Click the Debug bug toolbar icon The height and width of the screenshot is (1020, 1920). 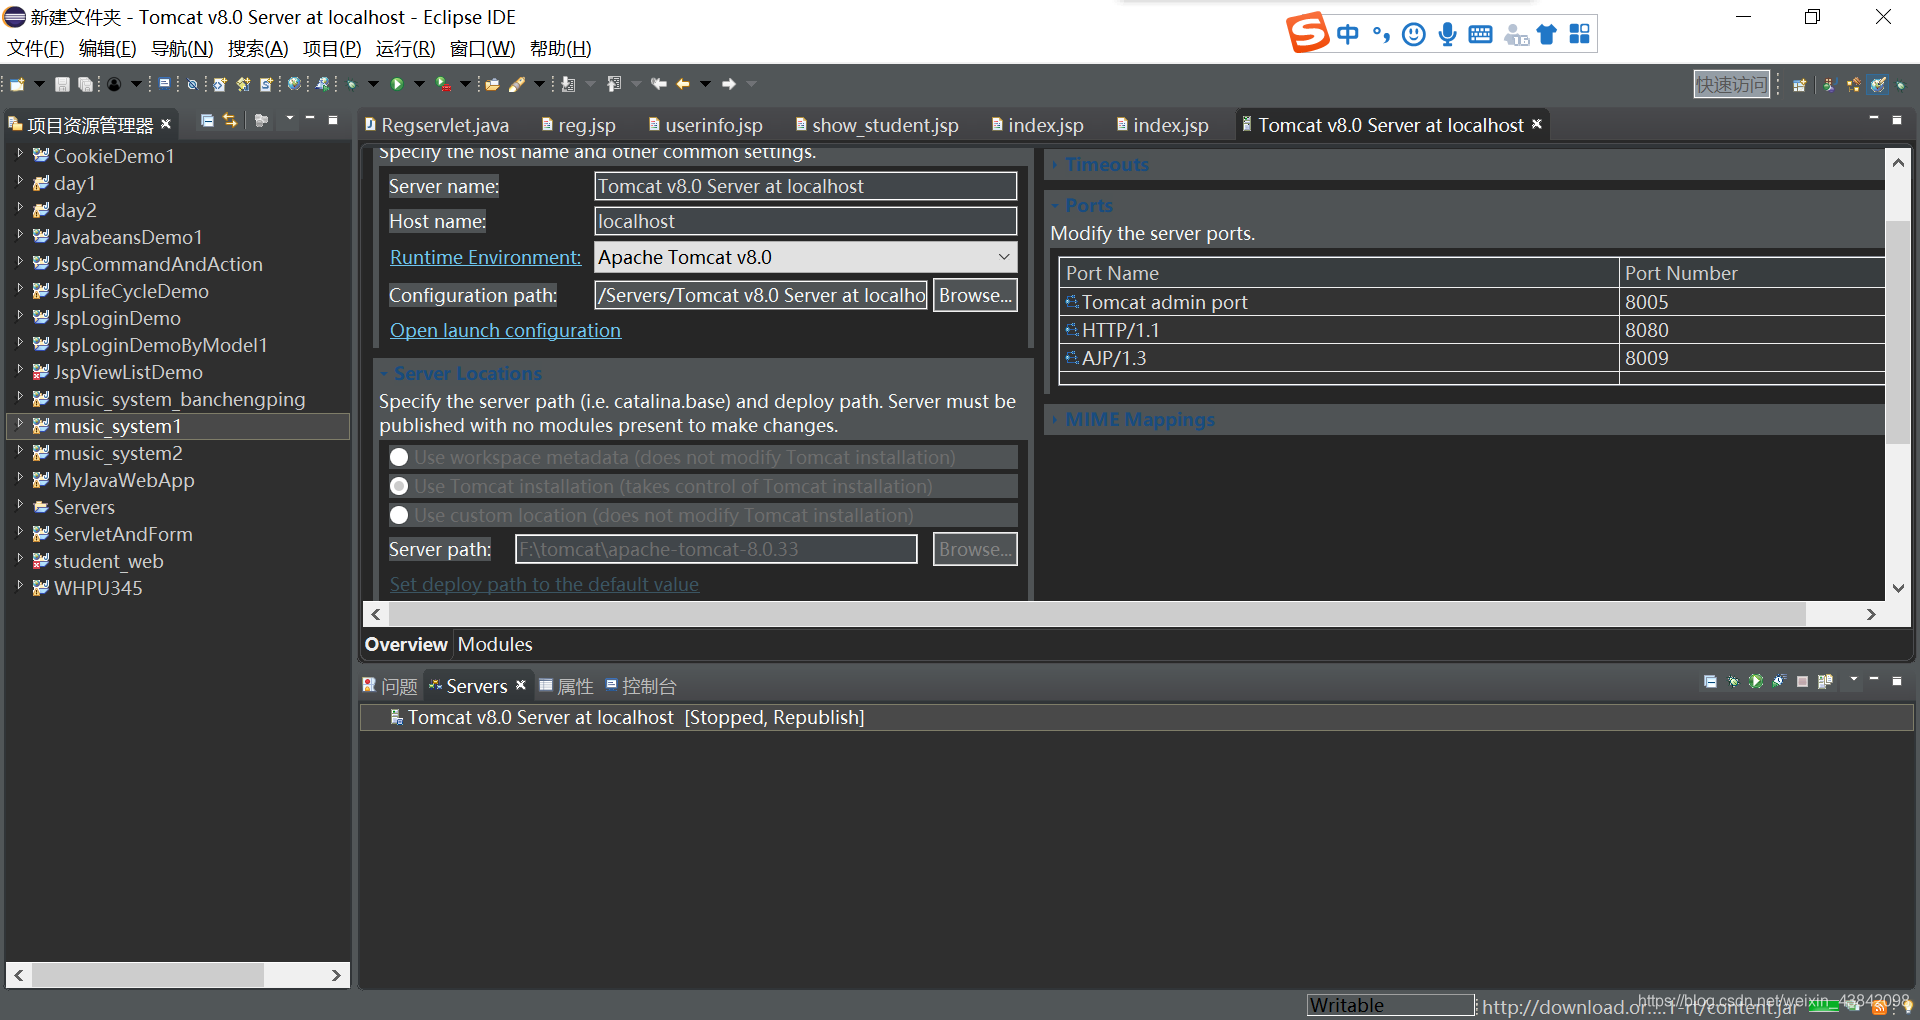coord(351,85)
